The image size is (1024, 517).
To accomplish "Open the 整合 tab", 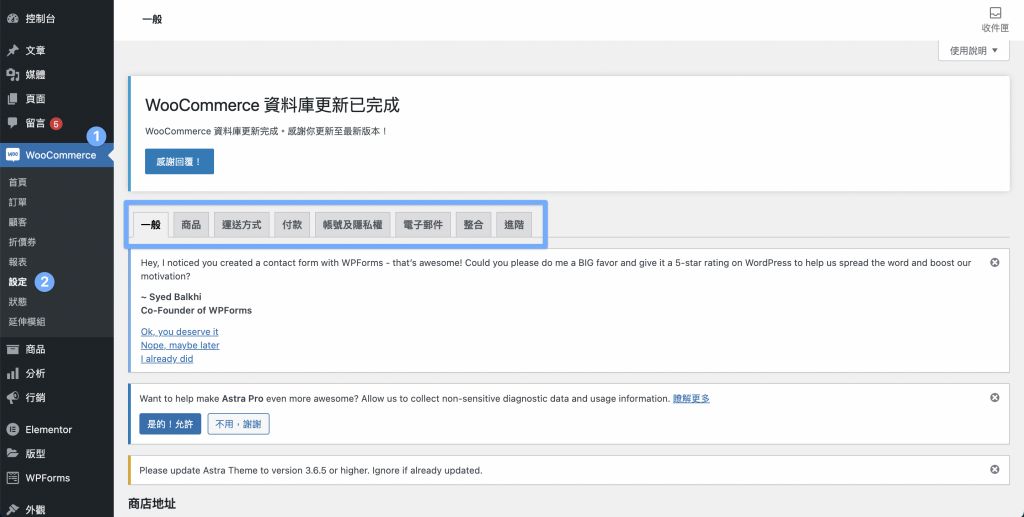I will [x=473, y=225].
